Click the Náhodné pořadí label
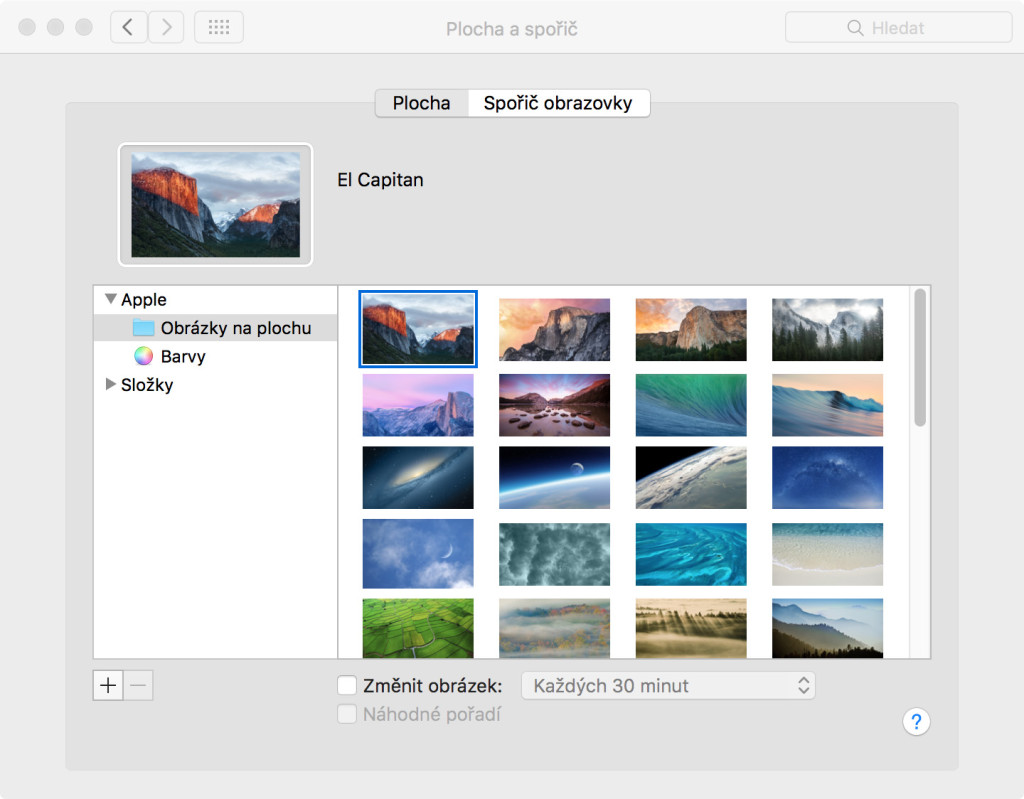The height and width of the screenshot is (799, 1024). tap(432, 714)
